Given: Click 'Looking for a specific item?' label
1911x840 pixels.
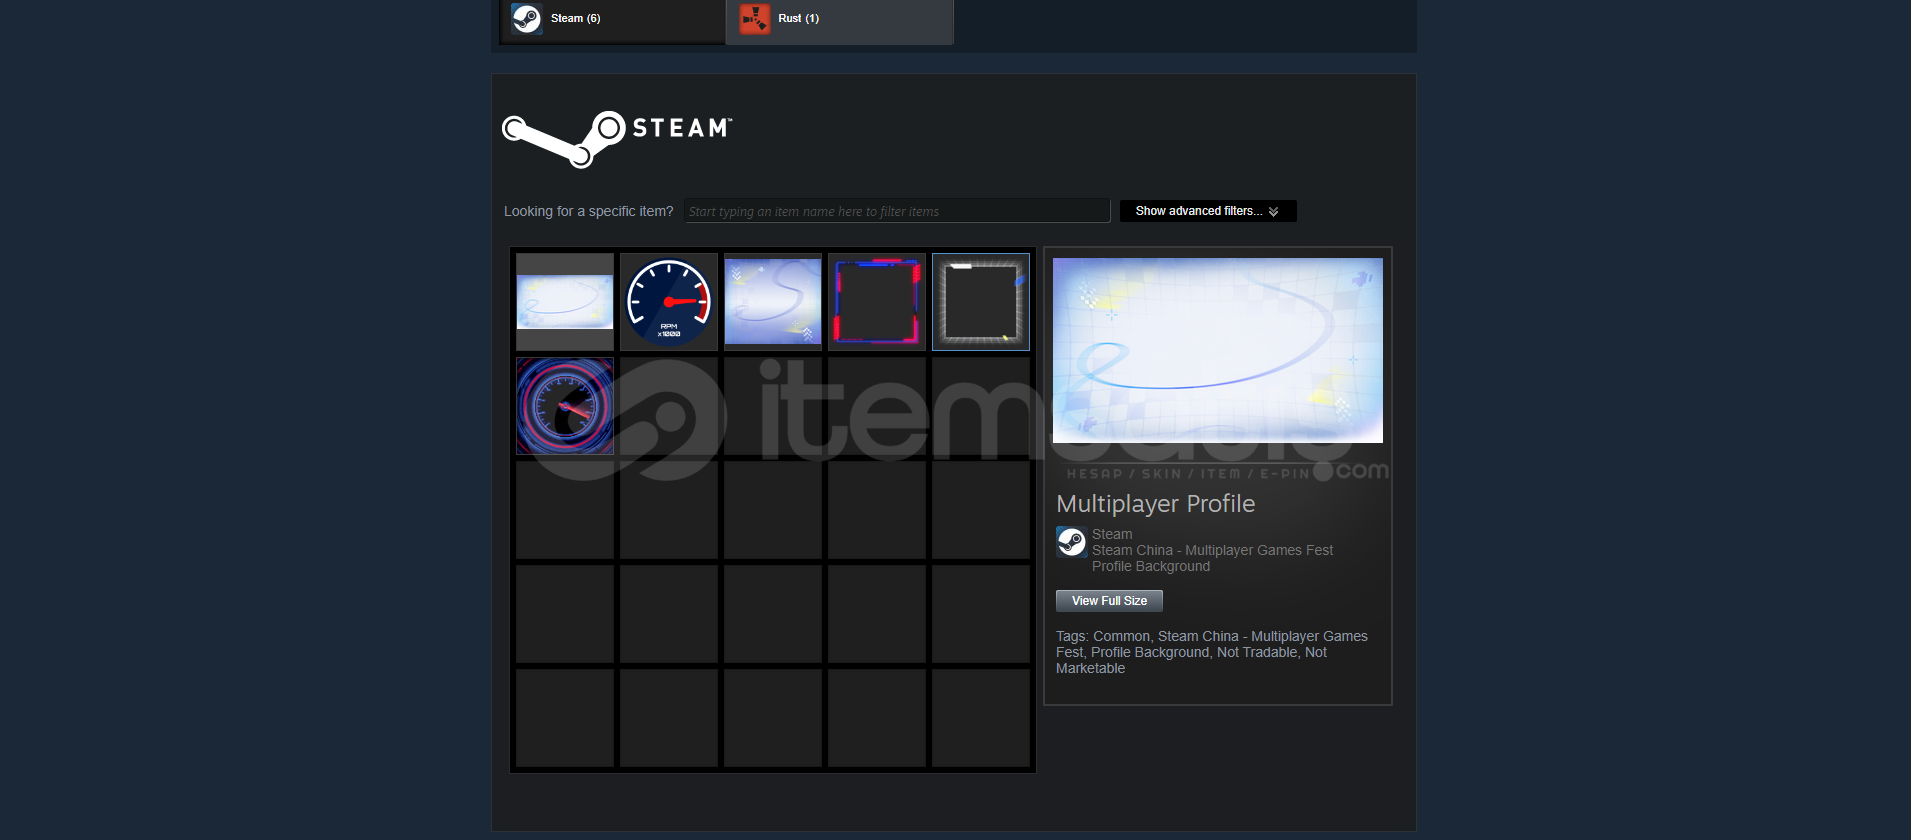Looking at the screenshot, I should click(588, 211).
